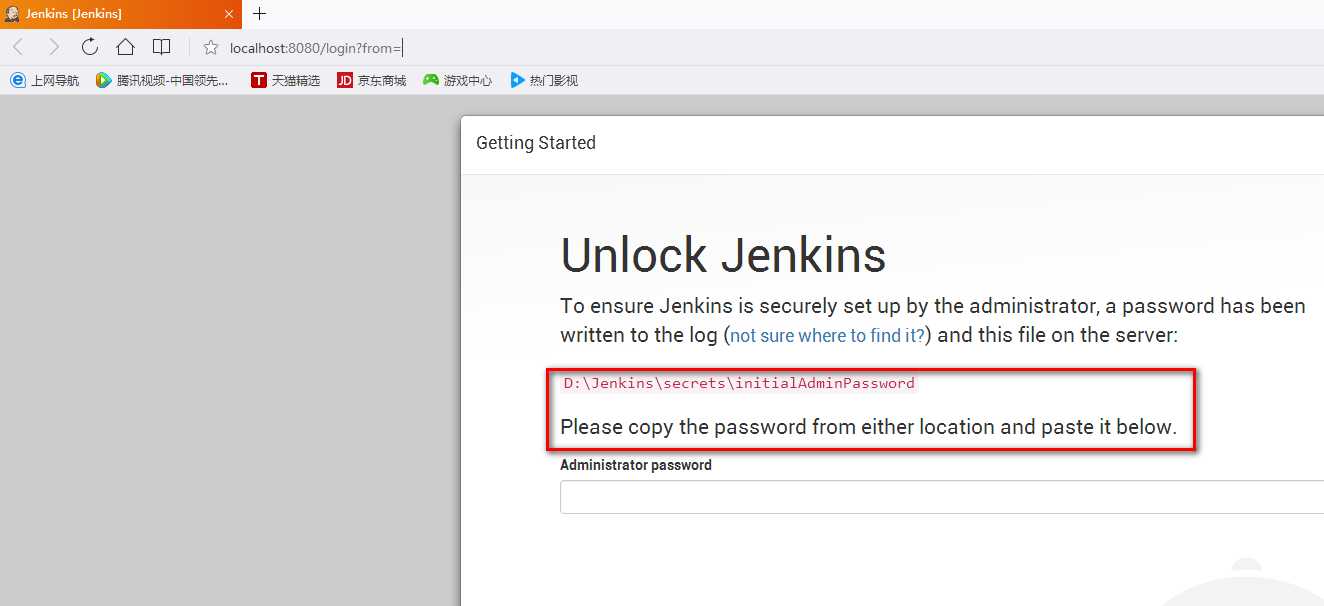The height and width of the screenshot is (606, 1324).
Task: Click the Administrator password label
Action: click(x=636, y=465)
